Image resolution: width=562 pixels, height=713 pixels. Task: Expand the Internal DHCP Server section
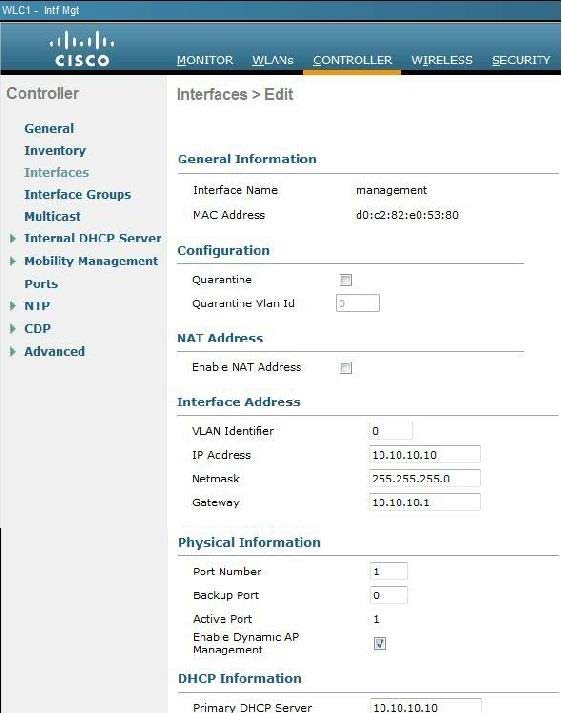[13, 238]
